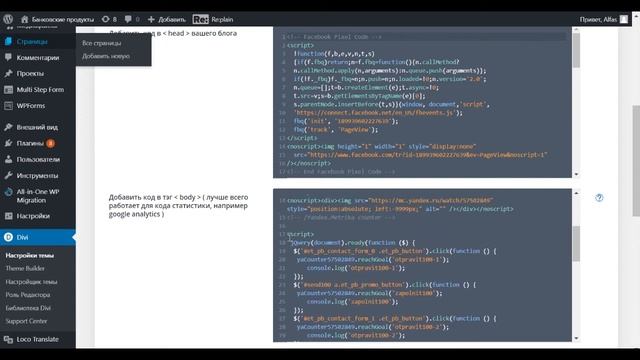The width and height of the screenshot is (640, 360).
Task: Click head editor scrollbar thumb
Action: [x=576, y=50]
